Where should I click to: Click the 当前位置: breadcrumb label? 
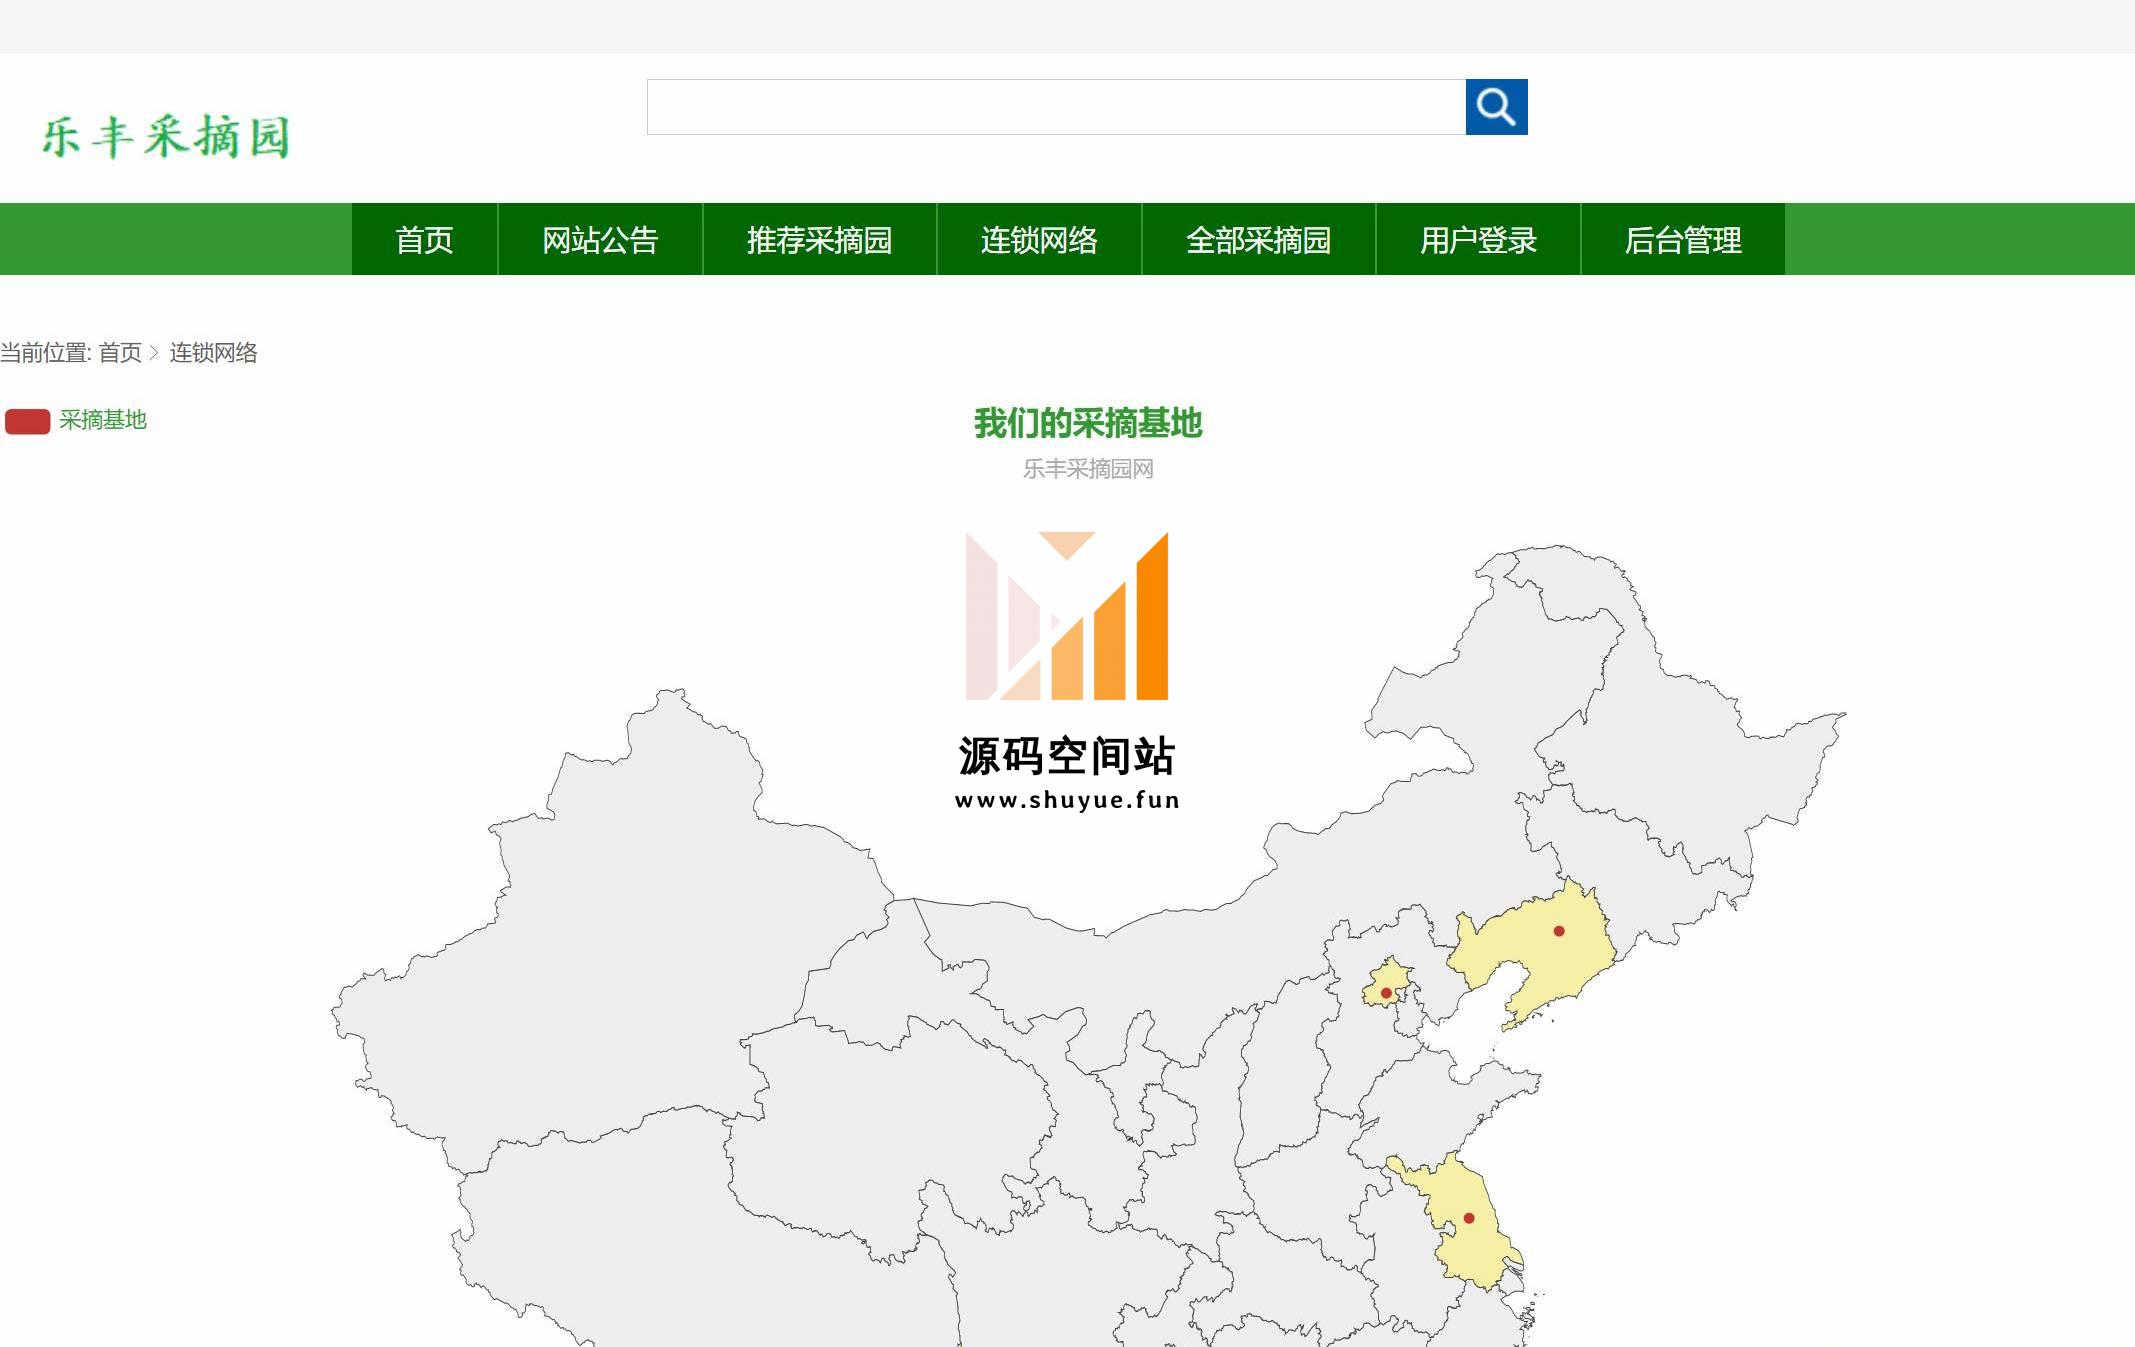(46, 353)
